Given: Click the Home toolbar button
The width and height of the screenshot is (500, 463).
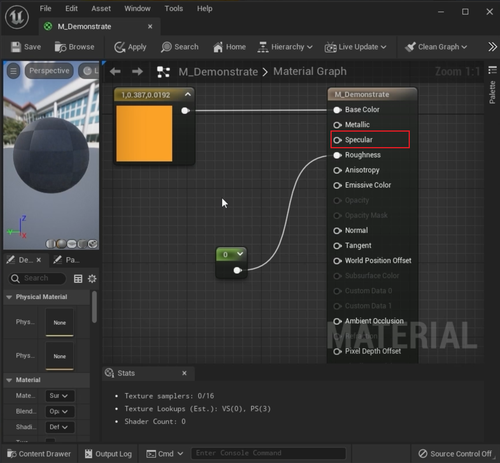Looking at the screenshot, I should point(229,47).
